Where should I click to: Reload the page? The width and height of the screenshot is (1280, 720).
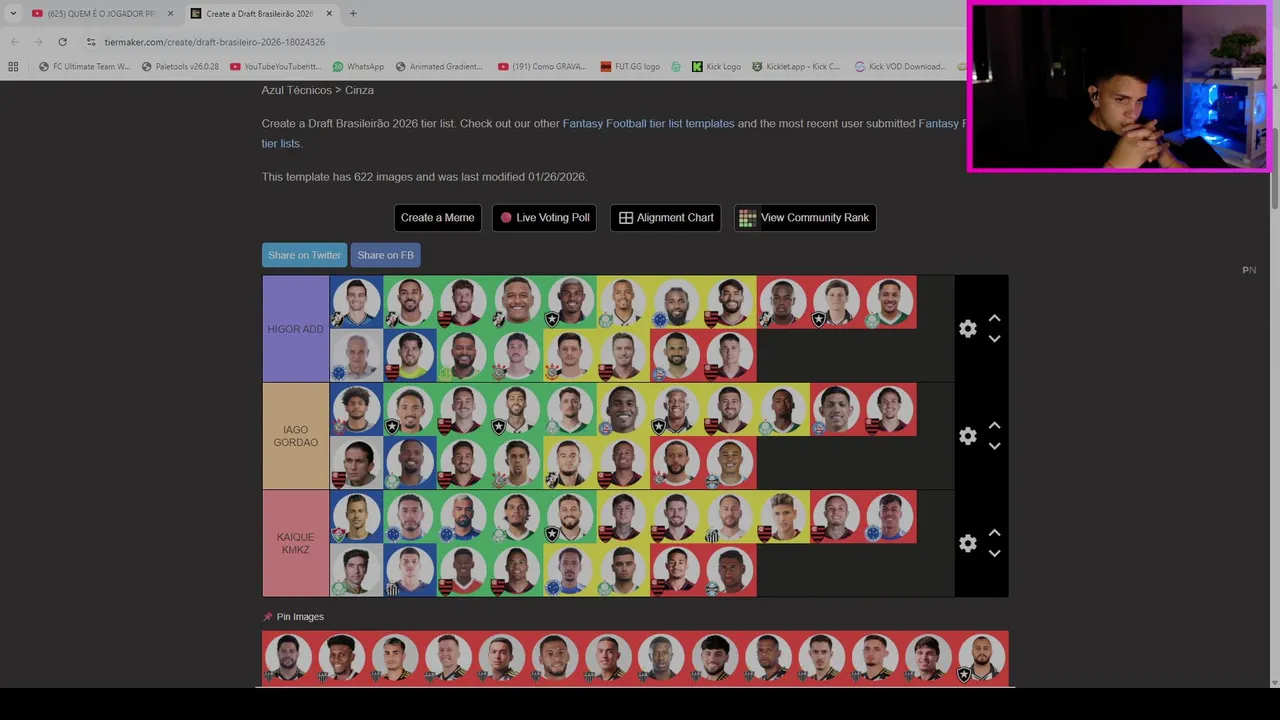pyautogui.click(x=62, y=42)
